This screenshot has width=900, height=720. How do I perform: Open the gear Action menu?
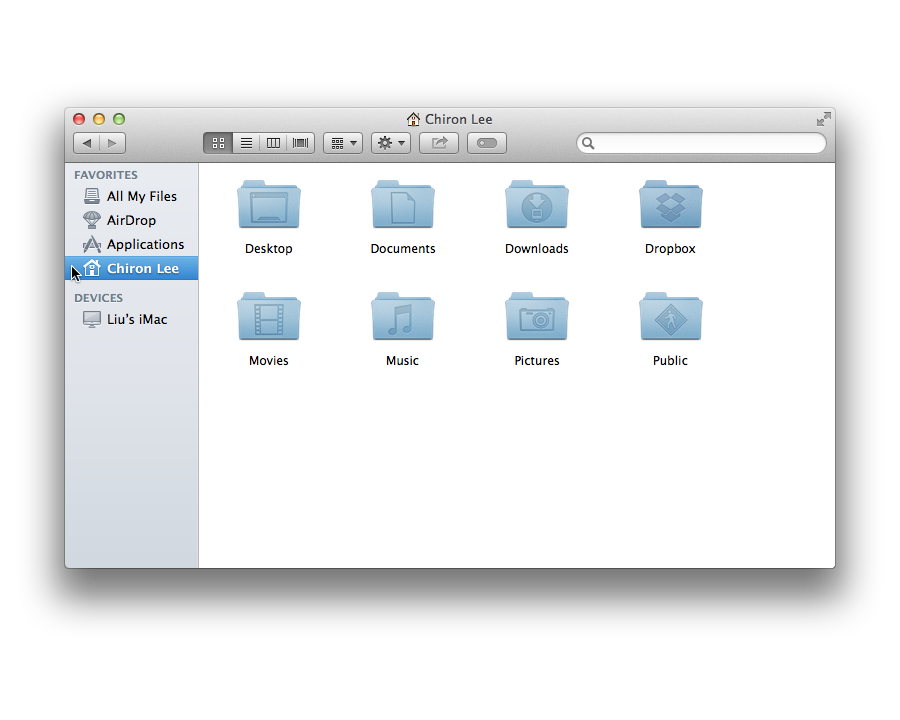click(x=390, y=143)
